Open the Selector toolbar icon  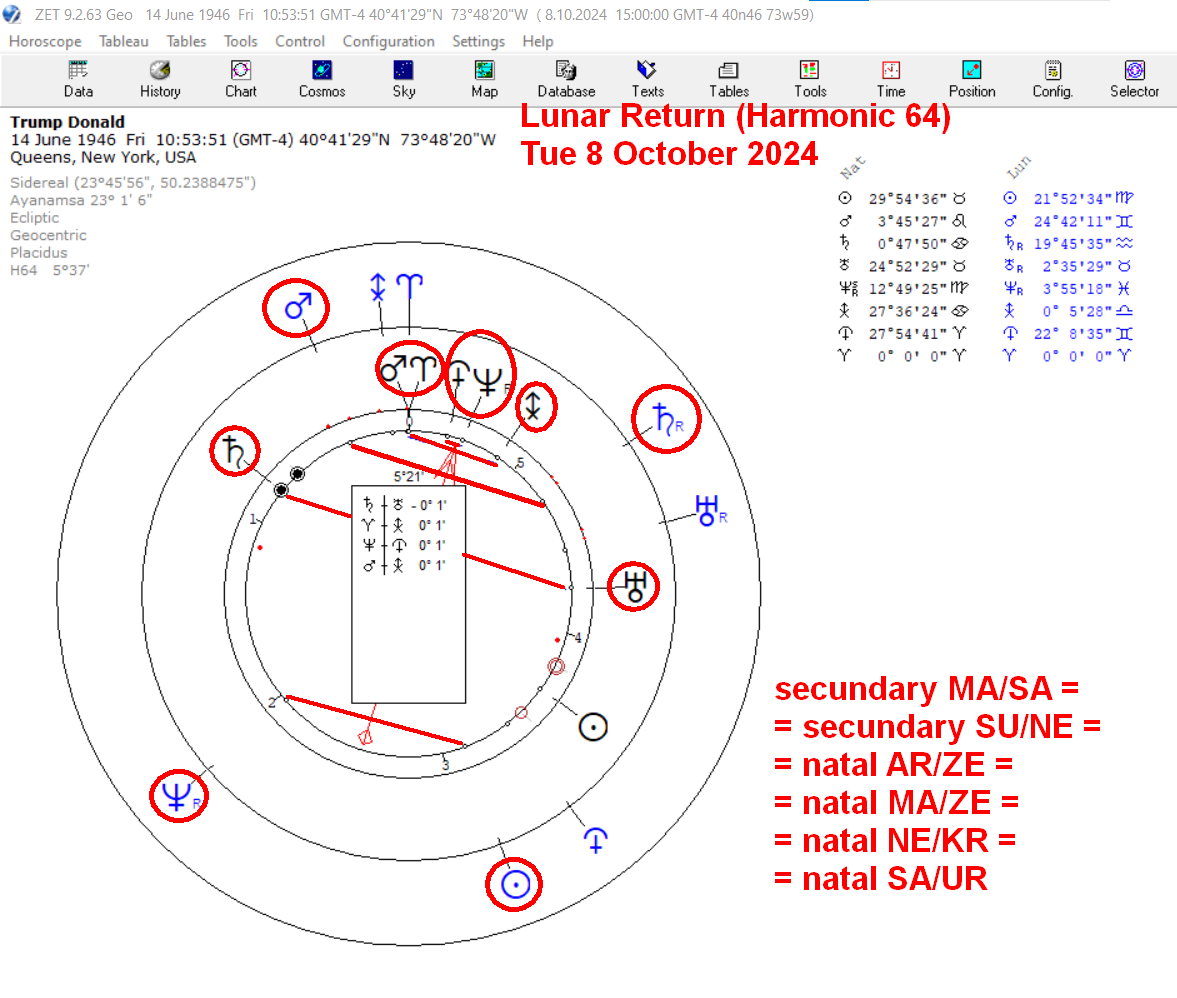click(1134, 80)
